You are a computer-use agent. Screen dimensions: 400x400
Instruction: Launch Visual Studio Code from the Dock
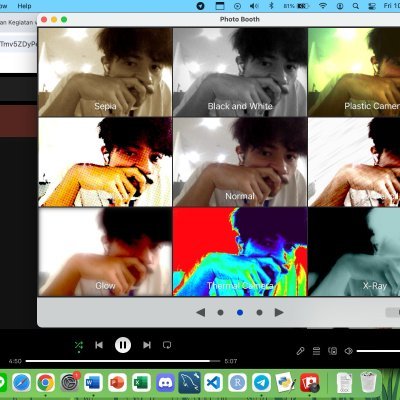[x=213, y=382]
